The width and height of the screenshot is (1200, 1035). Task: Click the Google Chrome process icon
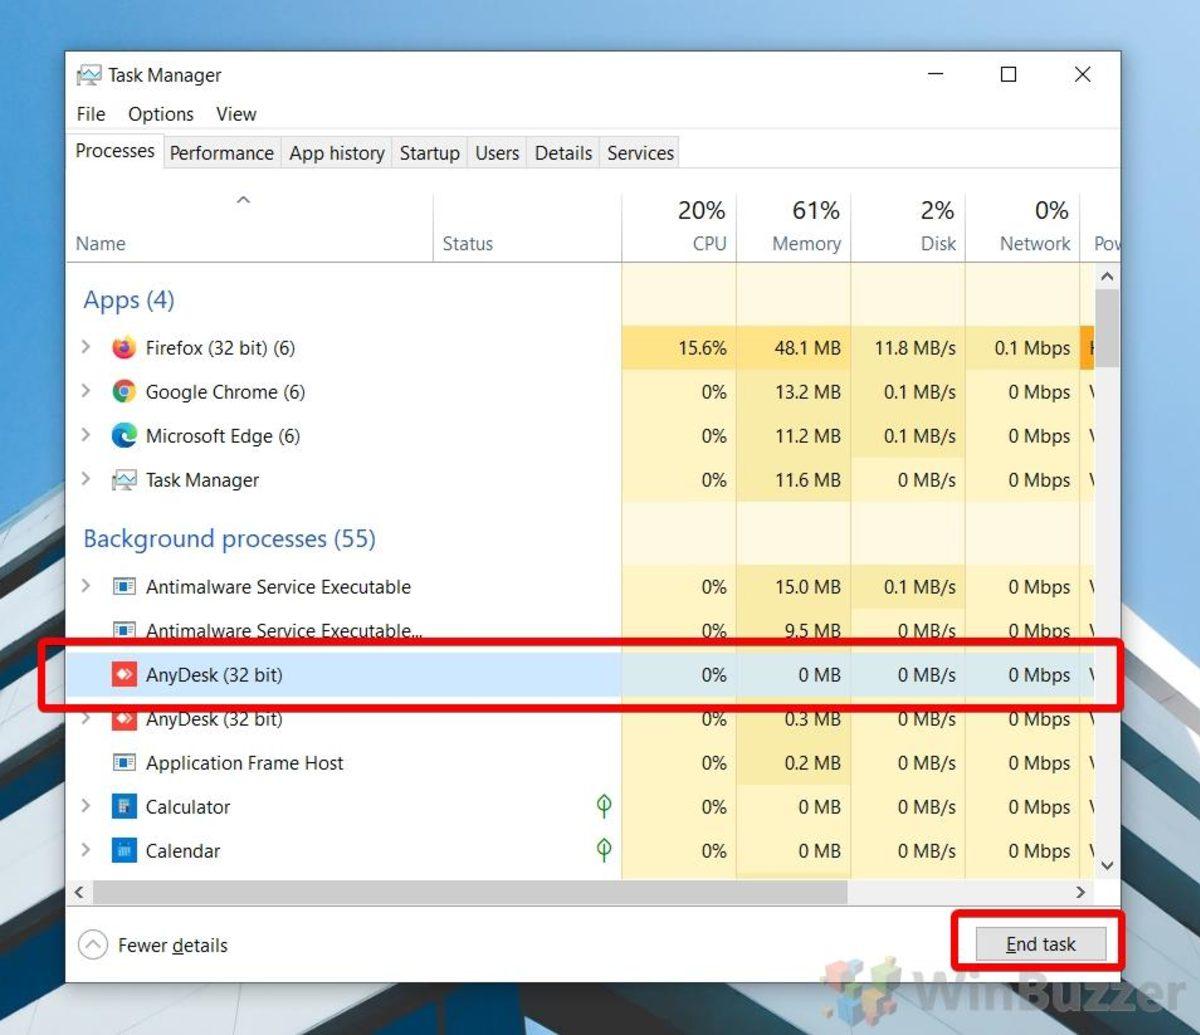pos(124,392)
